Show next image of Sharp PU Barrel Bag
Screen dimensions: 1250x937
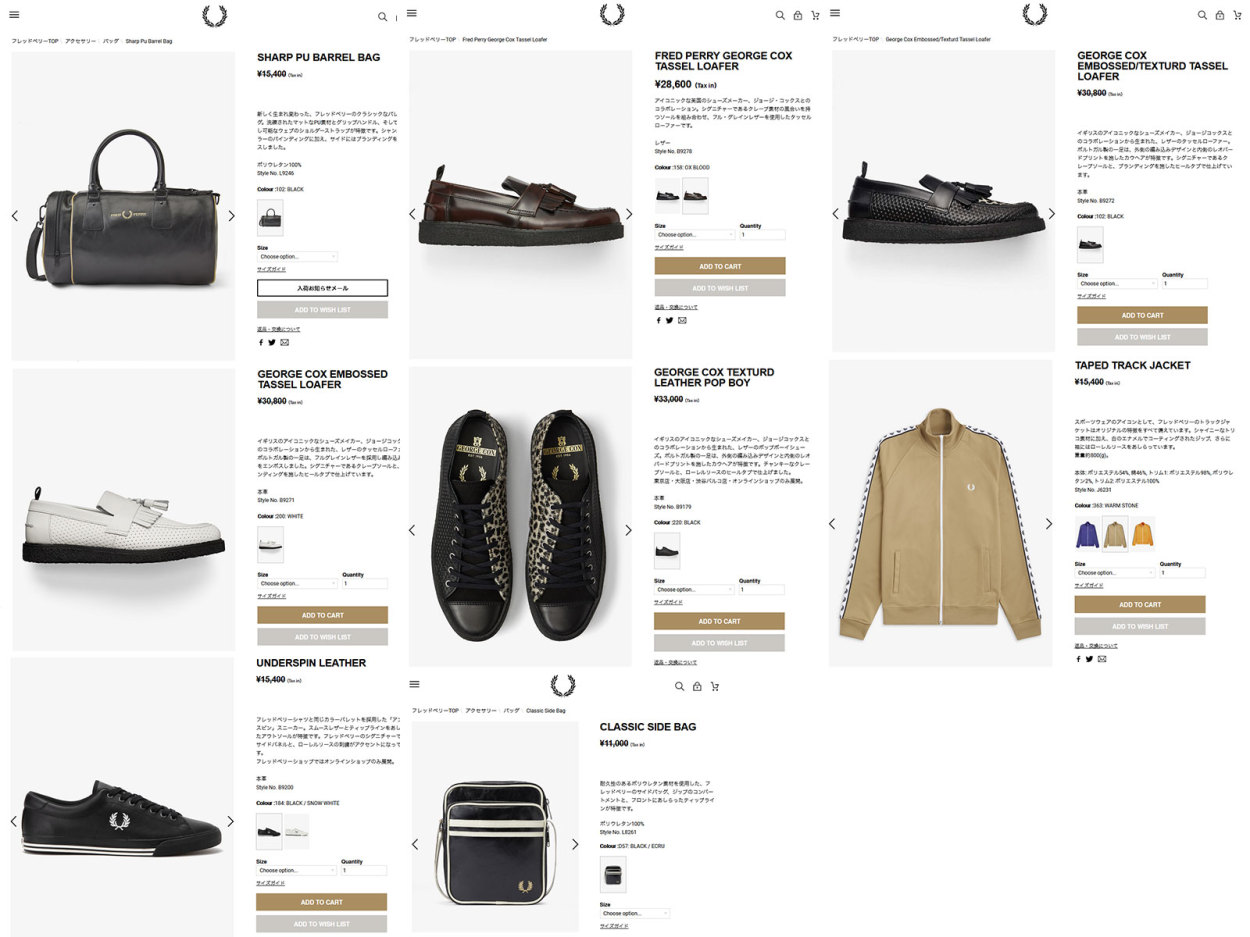click(231, 216)
